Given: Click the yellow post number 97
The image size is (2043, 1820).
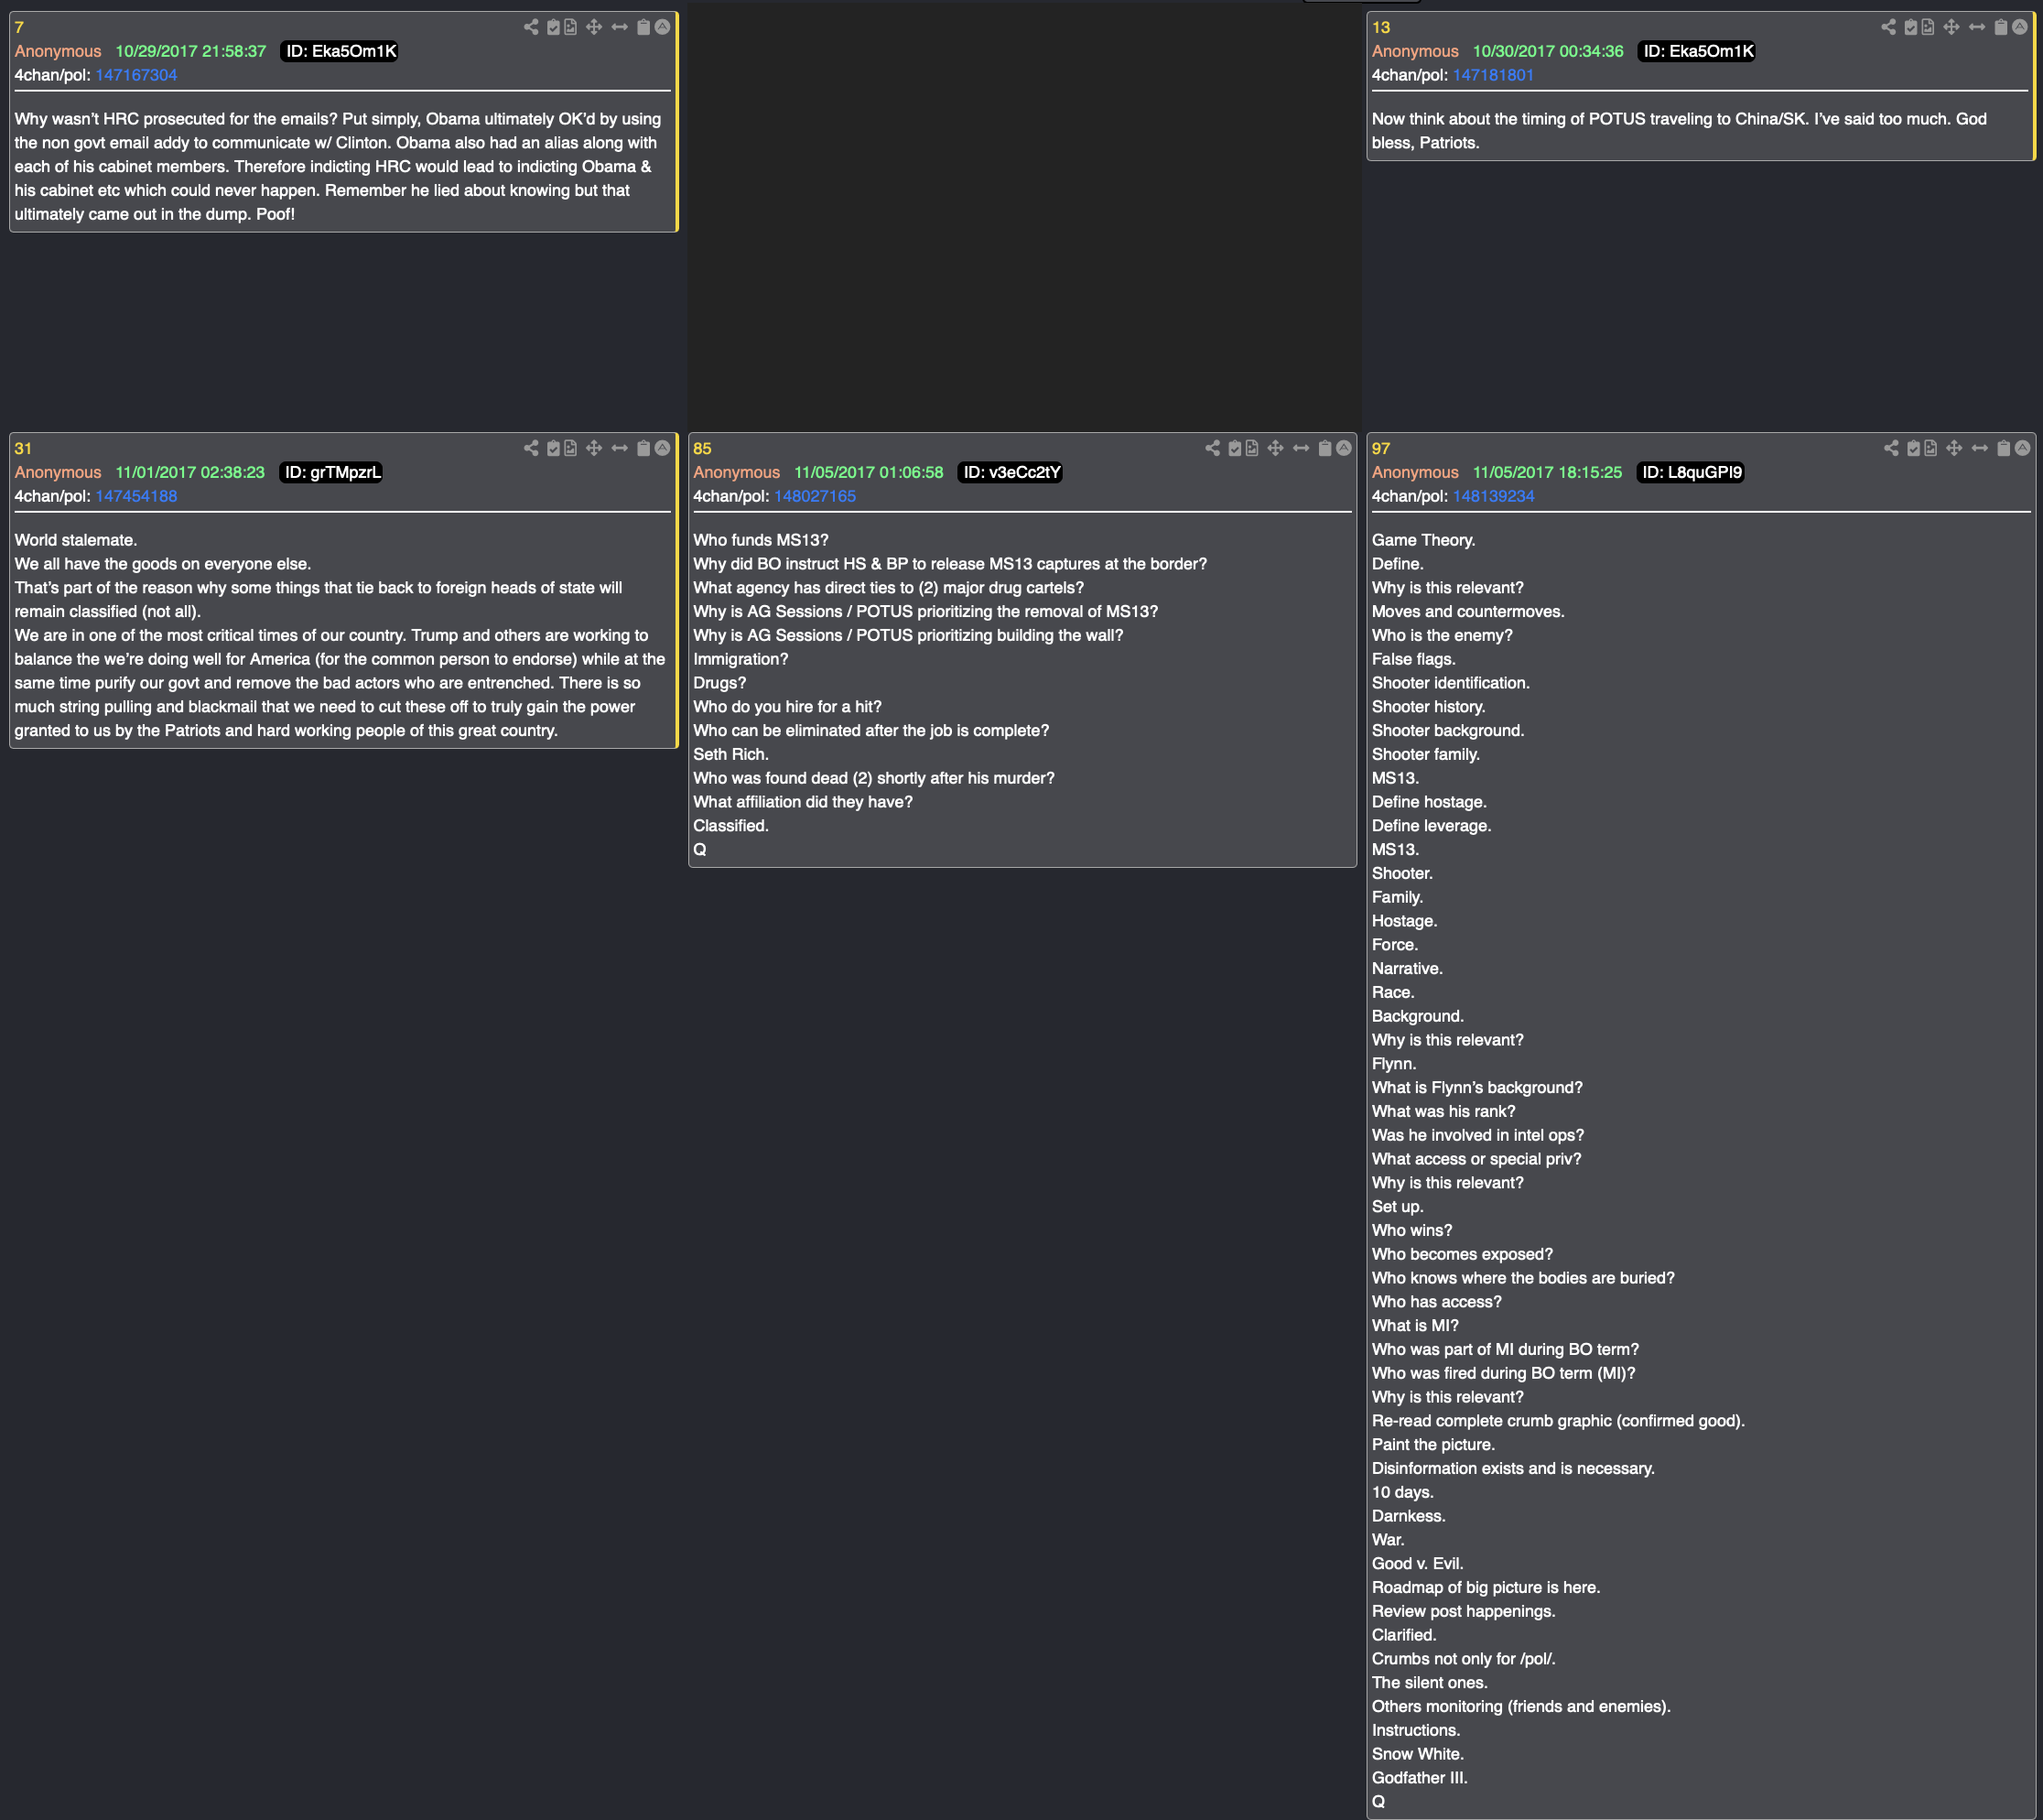Looking at the screenshot, I should [1381, 448].
